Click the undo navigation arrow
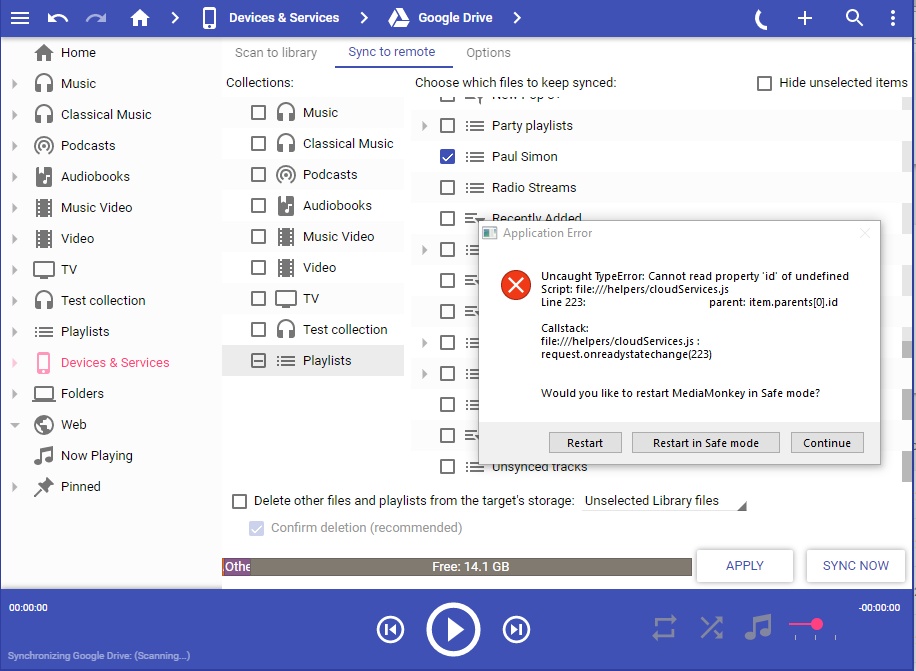 click(58, 18)
